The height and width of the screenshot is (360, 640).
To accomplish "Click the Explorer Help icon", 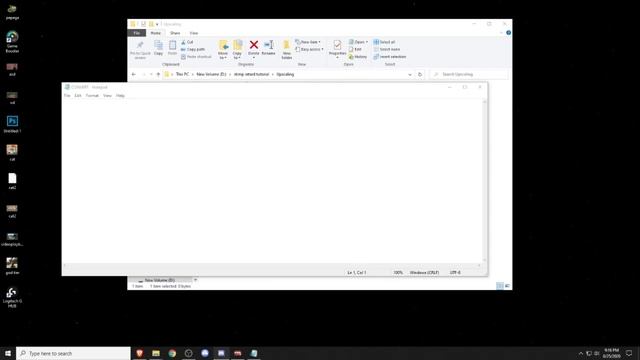I will coord(509,33).
